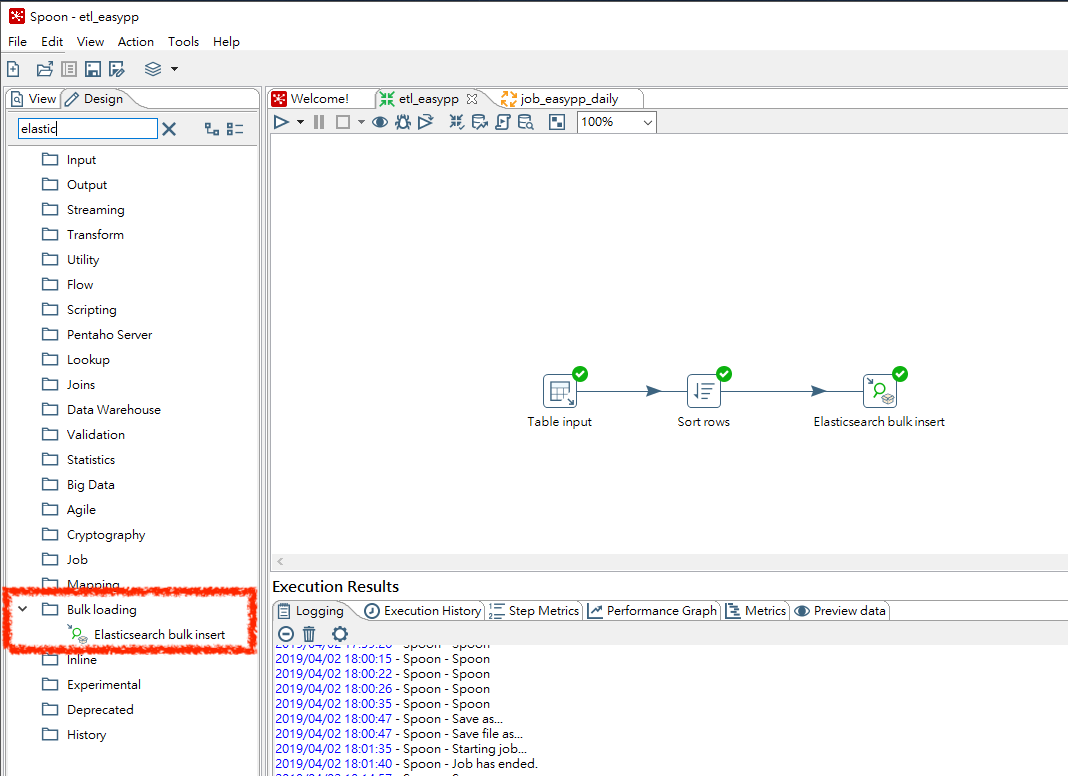
Task: Select the Cryptography folder
Action: tap(93, 535)
